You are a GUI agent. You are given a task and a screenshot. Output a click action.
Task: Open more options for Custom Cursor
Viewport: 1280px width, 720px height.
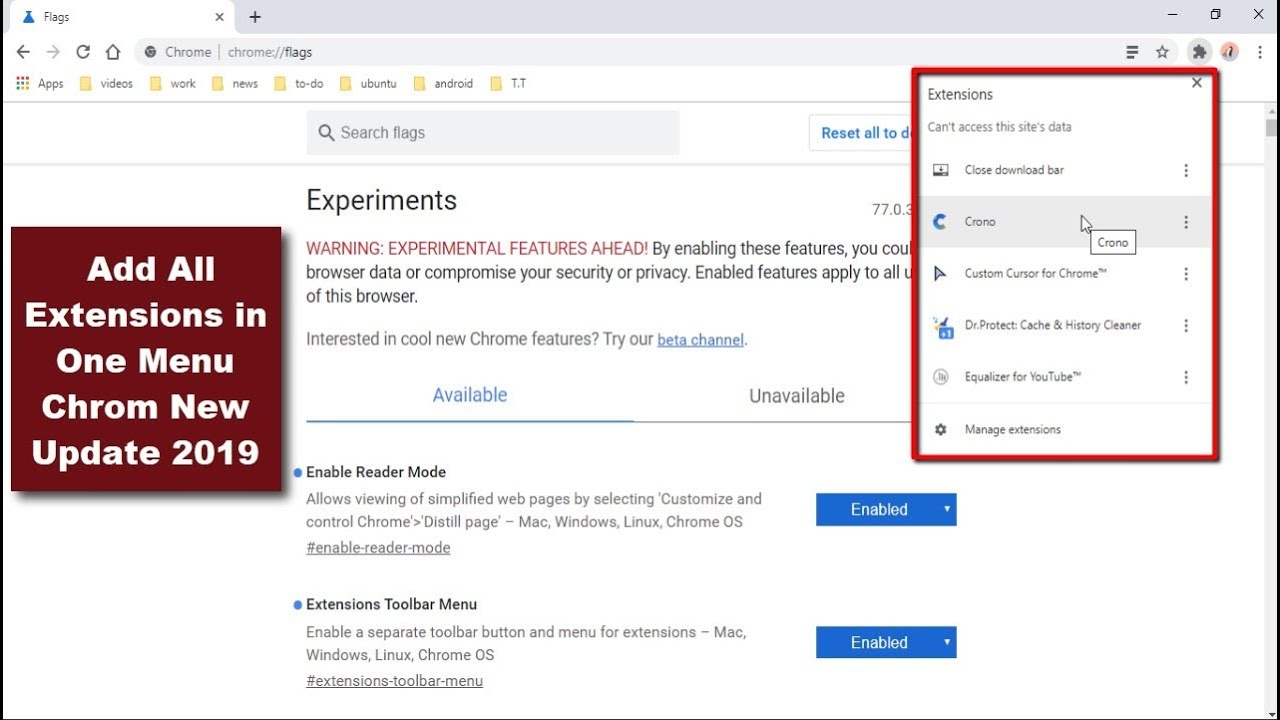(x=1186, y=274)
